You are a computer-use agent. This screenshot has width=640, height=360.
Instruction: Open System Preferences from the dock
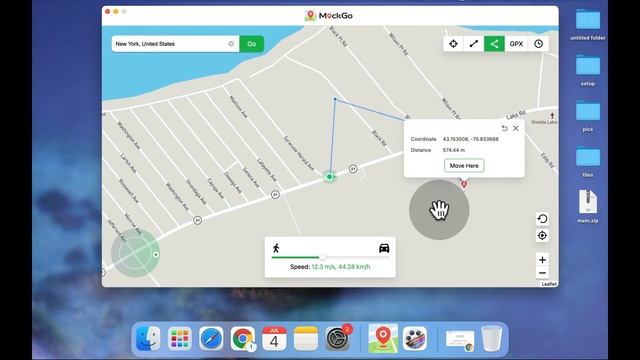(x=338, y=338)
